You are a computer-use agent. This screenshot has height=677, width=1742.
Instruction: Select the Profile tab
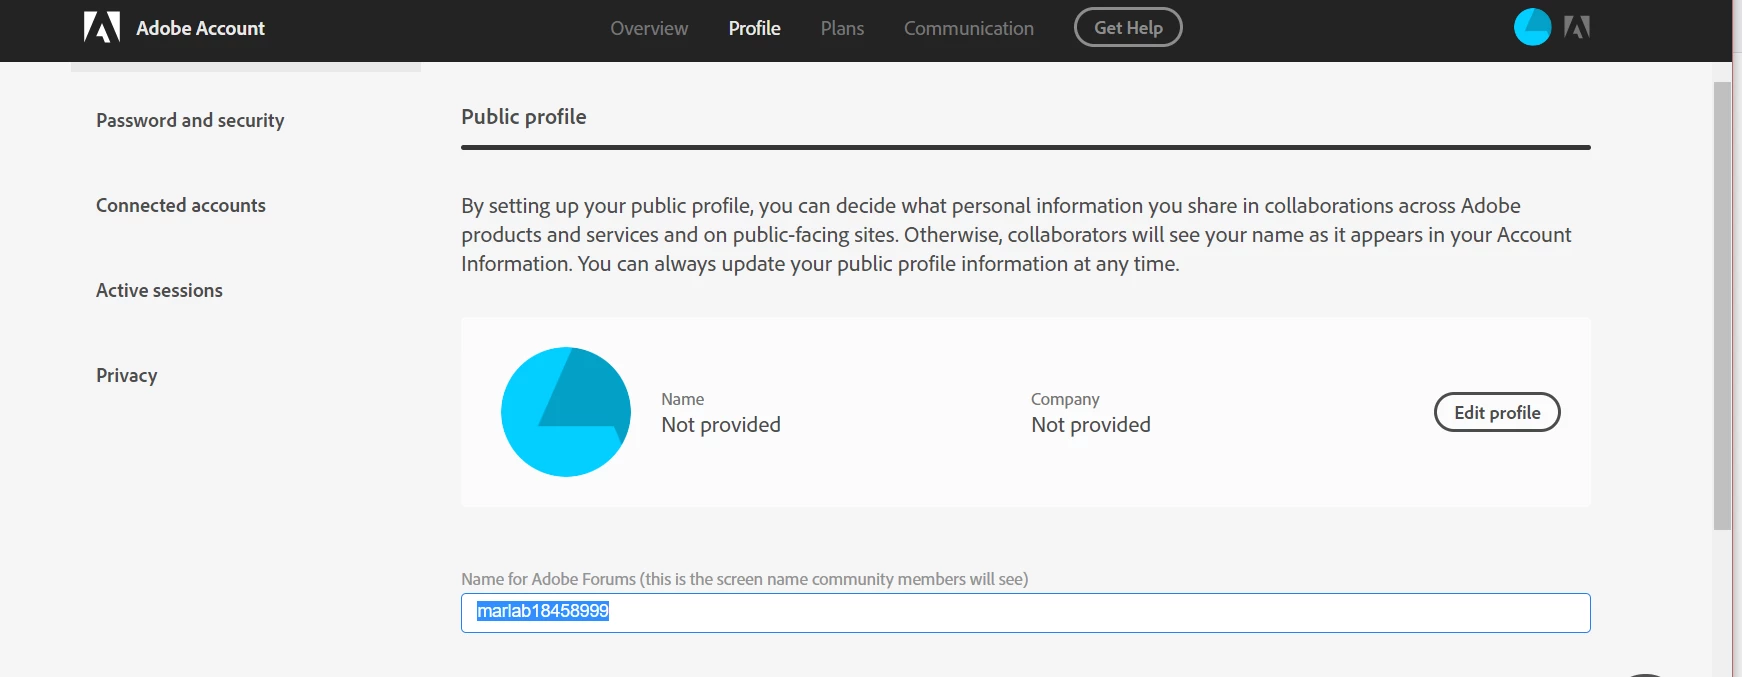(754, 28)
